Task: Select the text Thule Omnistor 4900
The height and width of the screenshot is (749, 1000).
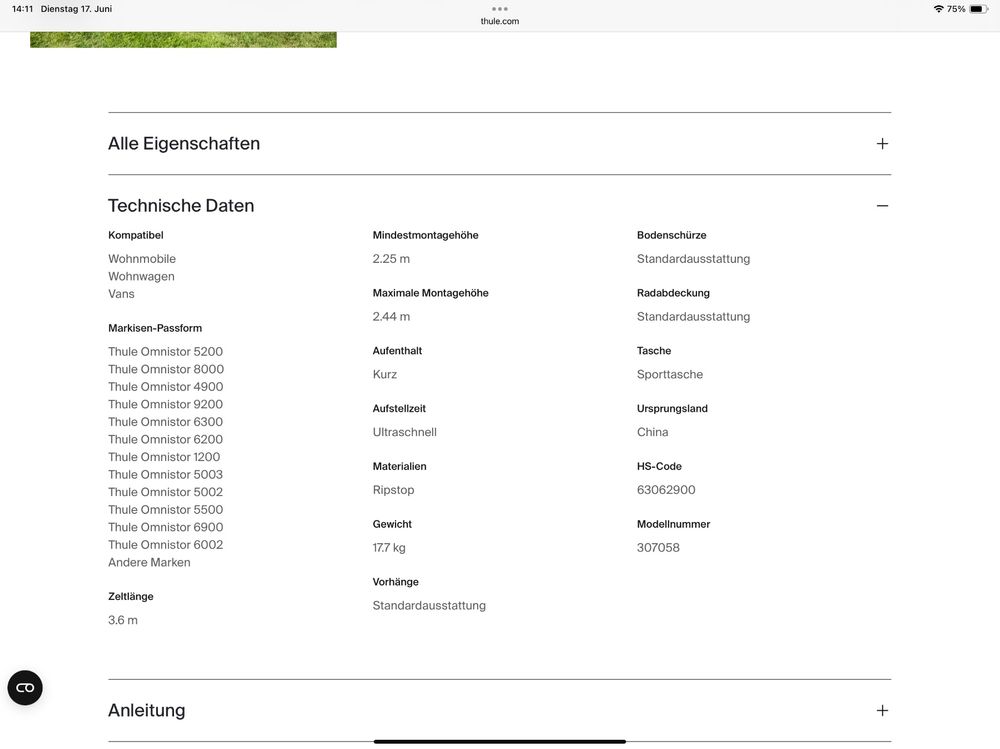Action: pyautogui.click(x=165, y=387)
